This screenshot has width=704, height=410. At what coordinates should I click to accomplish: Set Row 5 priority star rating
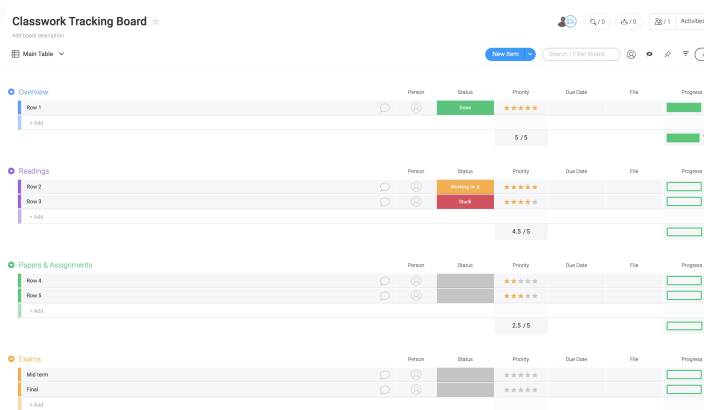tap(521, 295)
